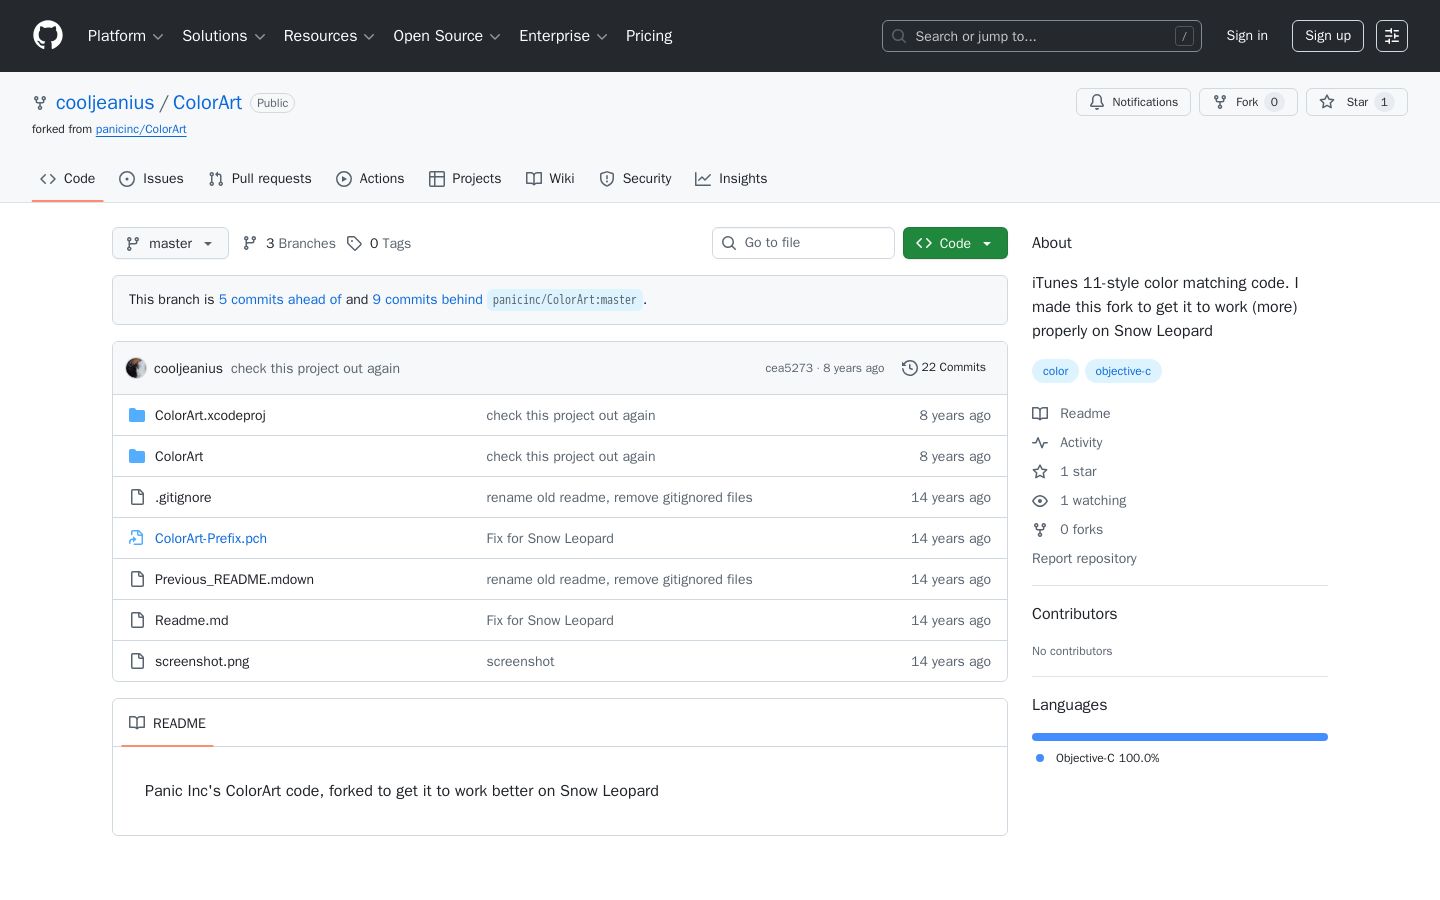Expand the Platform menu
The height and width of the screenshot is (900, 1440).
click(x=126, y=36)
